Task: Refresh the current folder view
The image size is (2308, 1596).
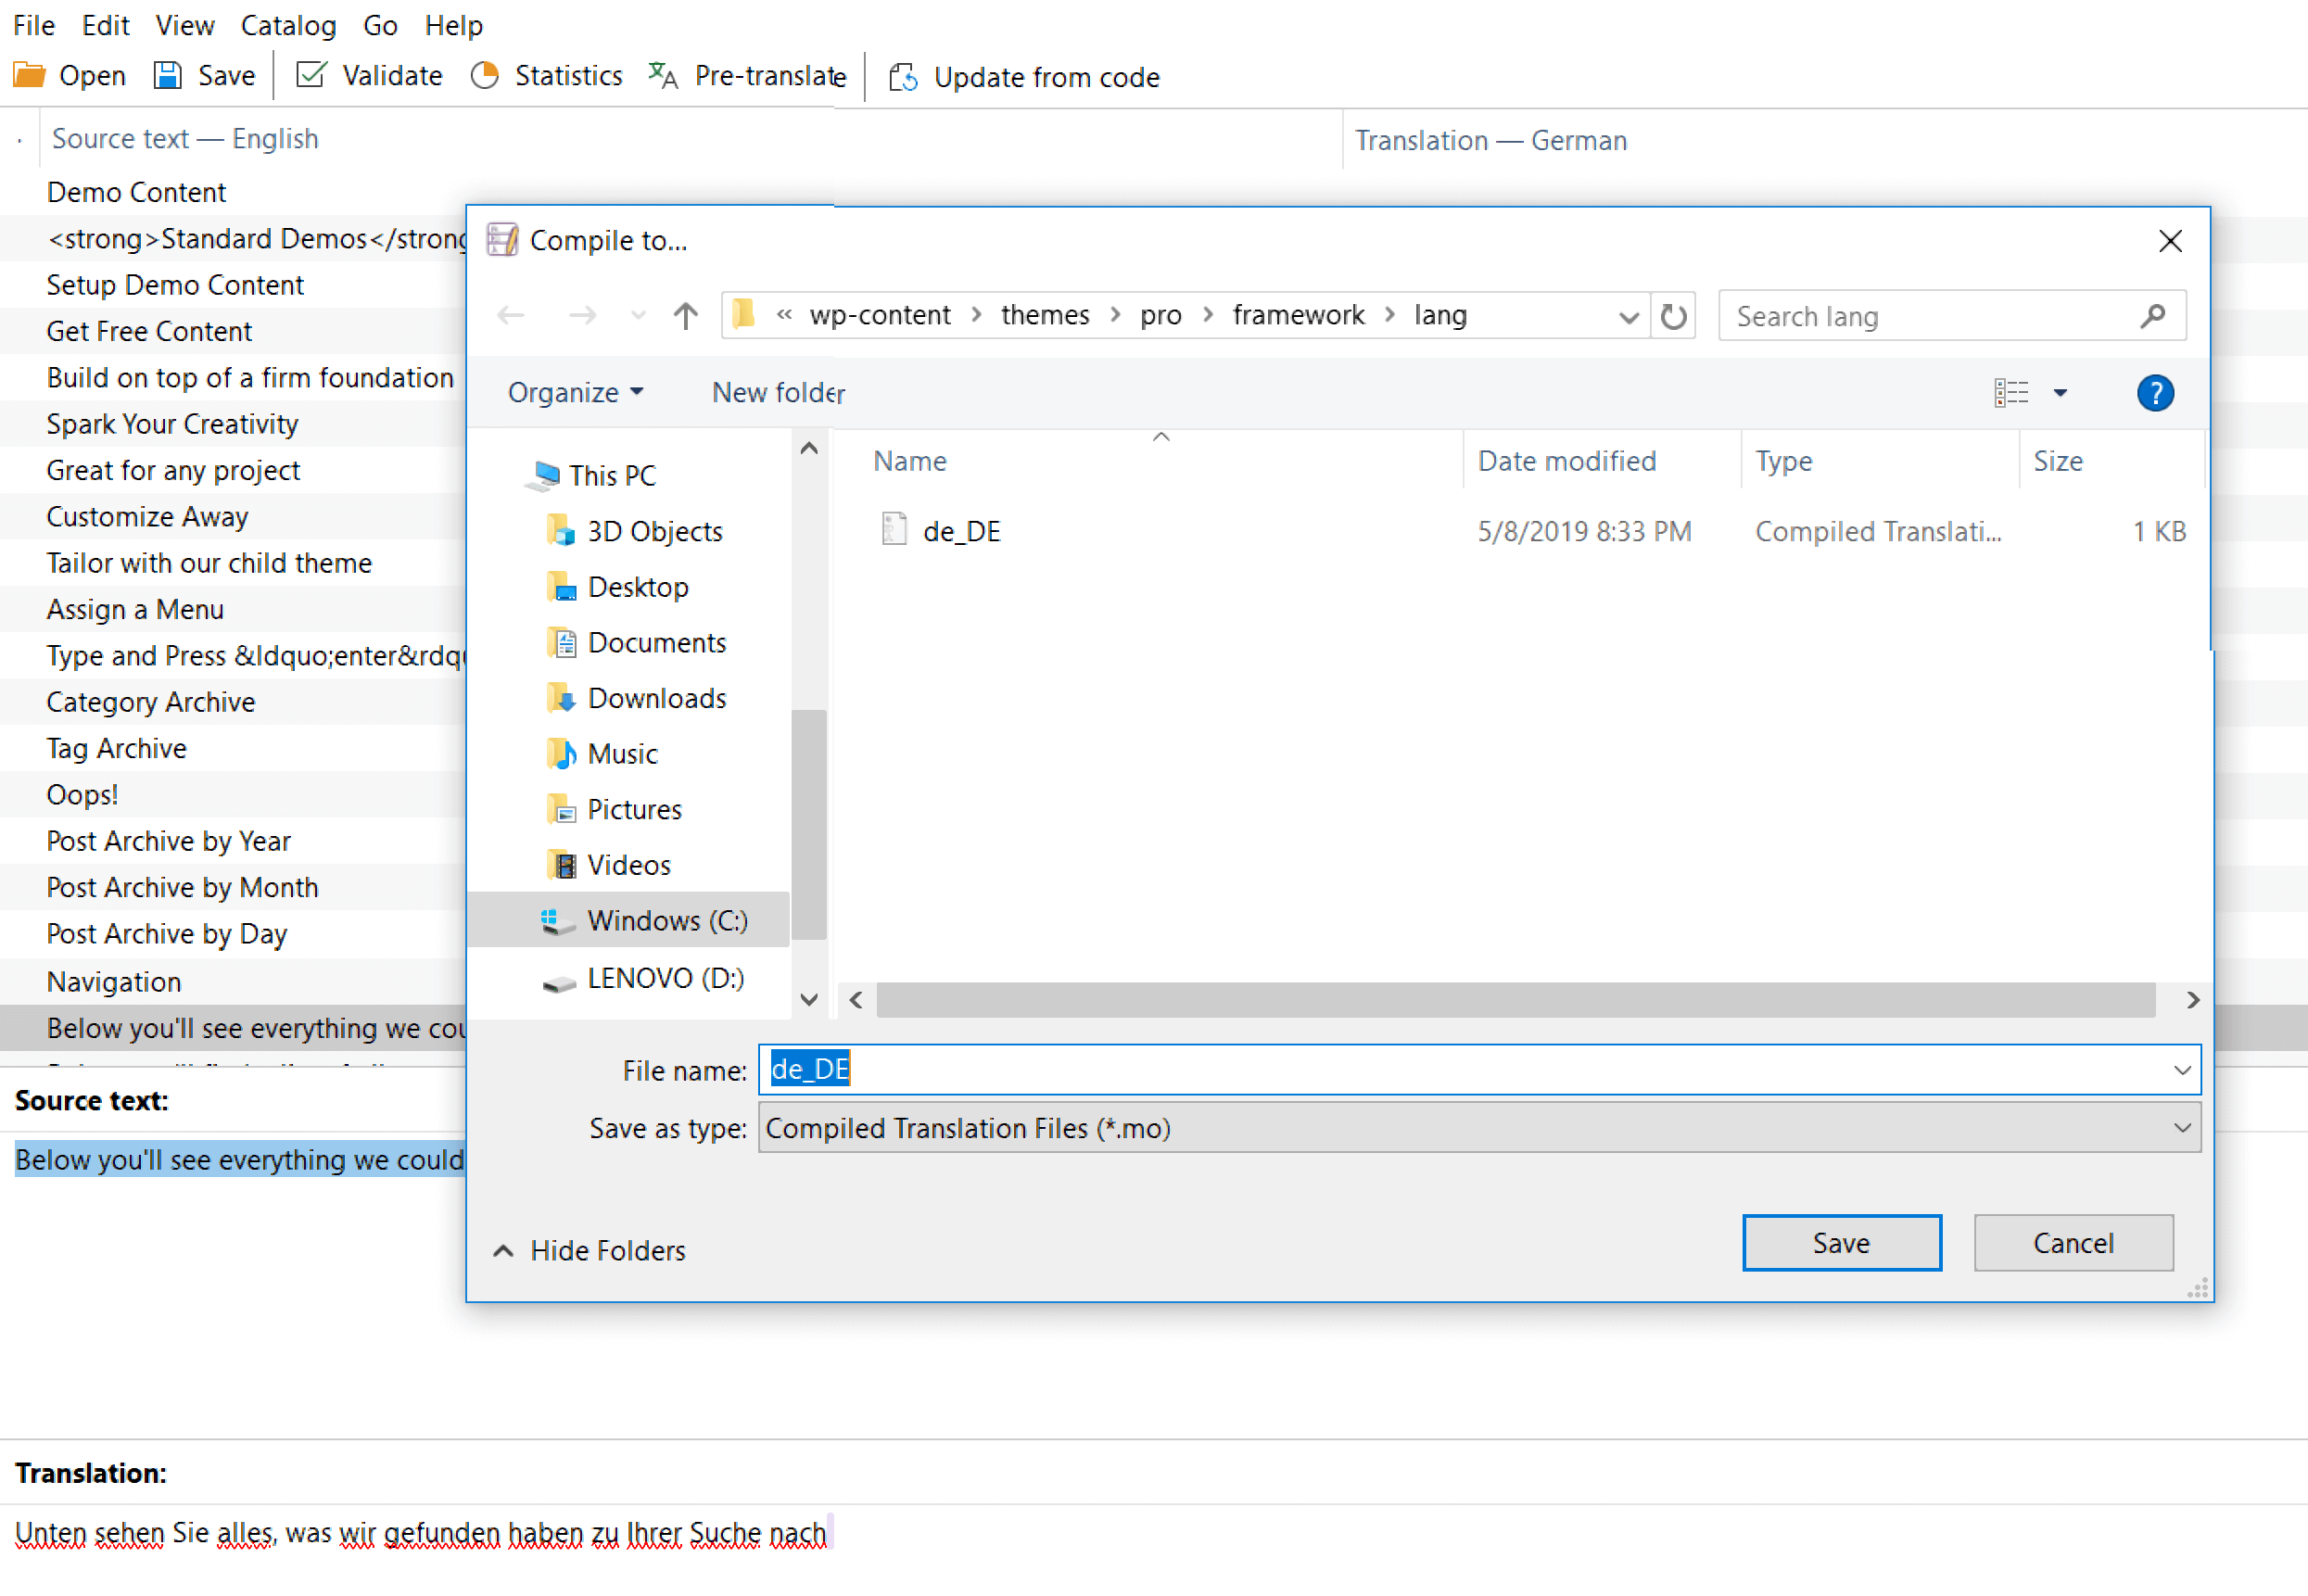Action: [1673, 315]
